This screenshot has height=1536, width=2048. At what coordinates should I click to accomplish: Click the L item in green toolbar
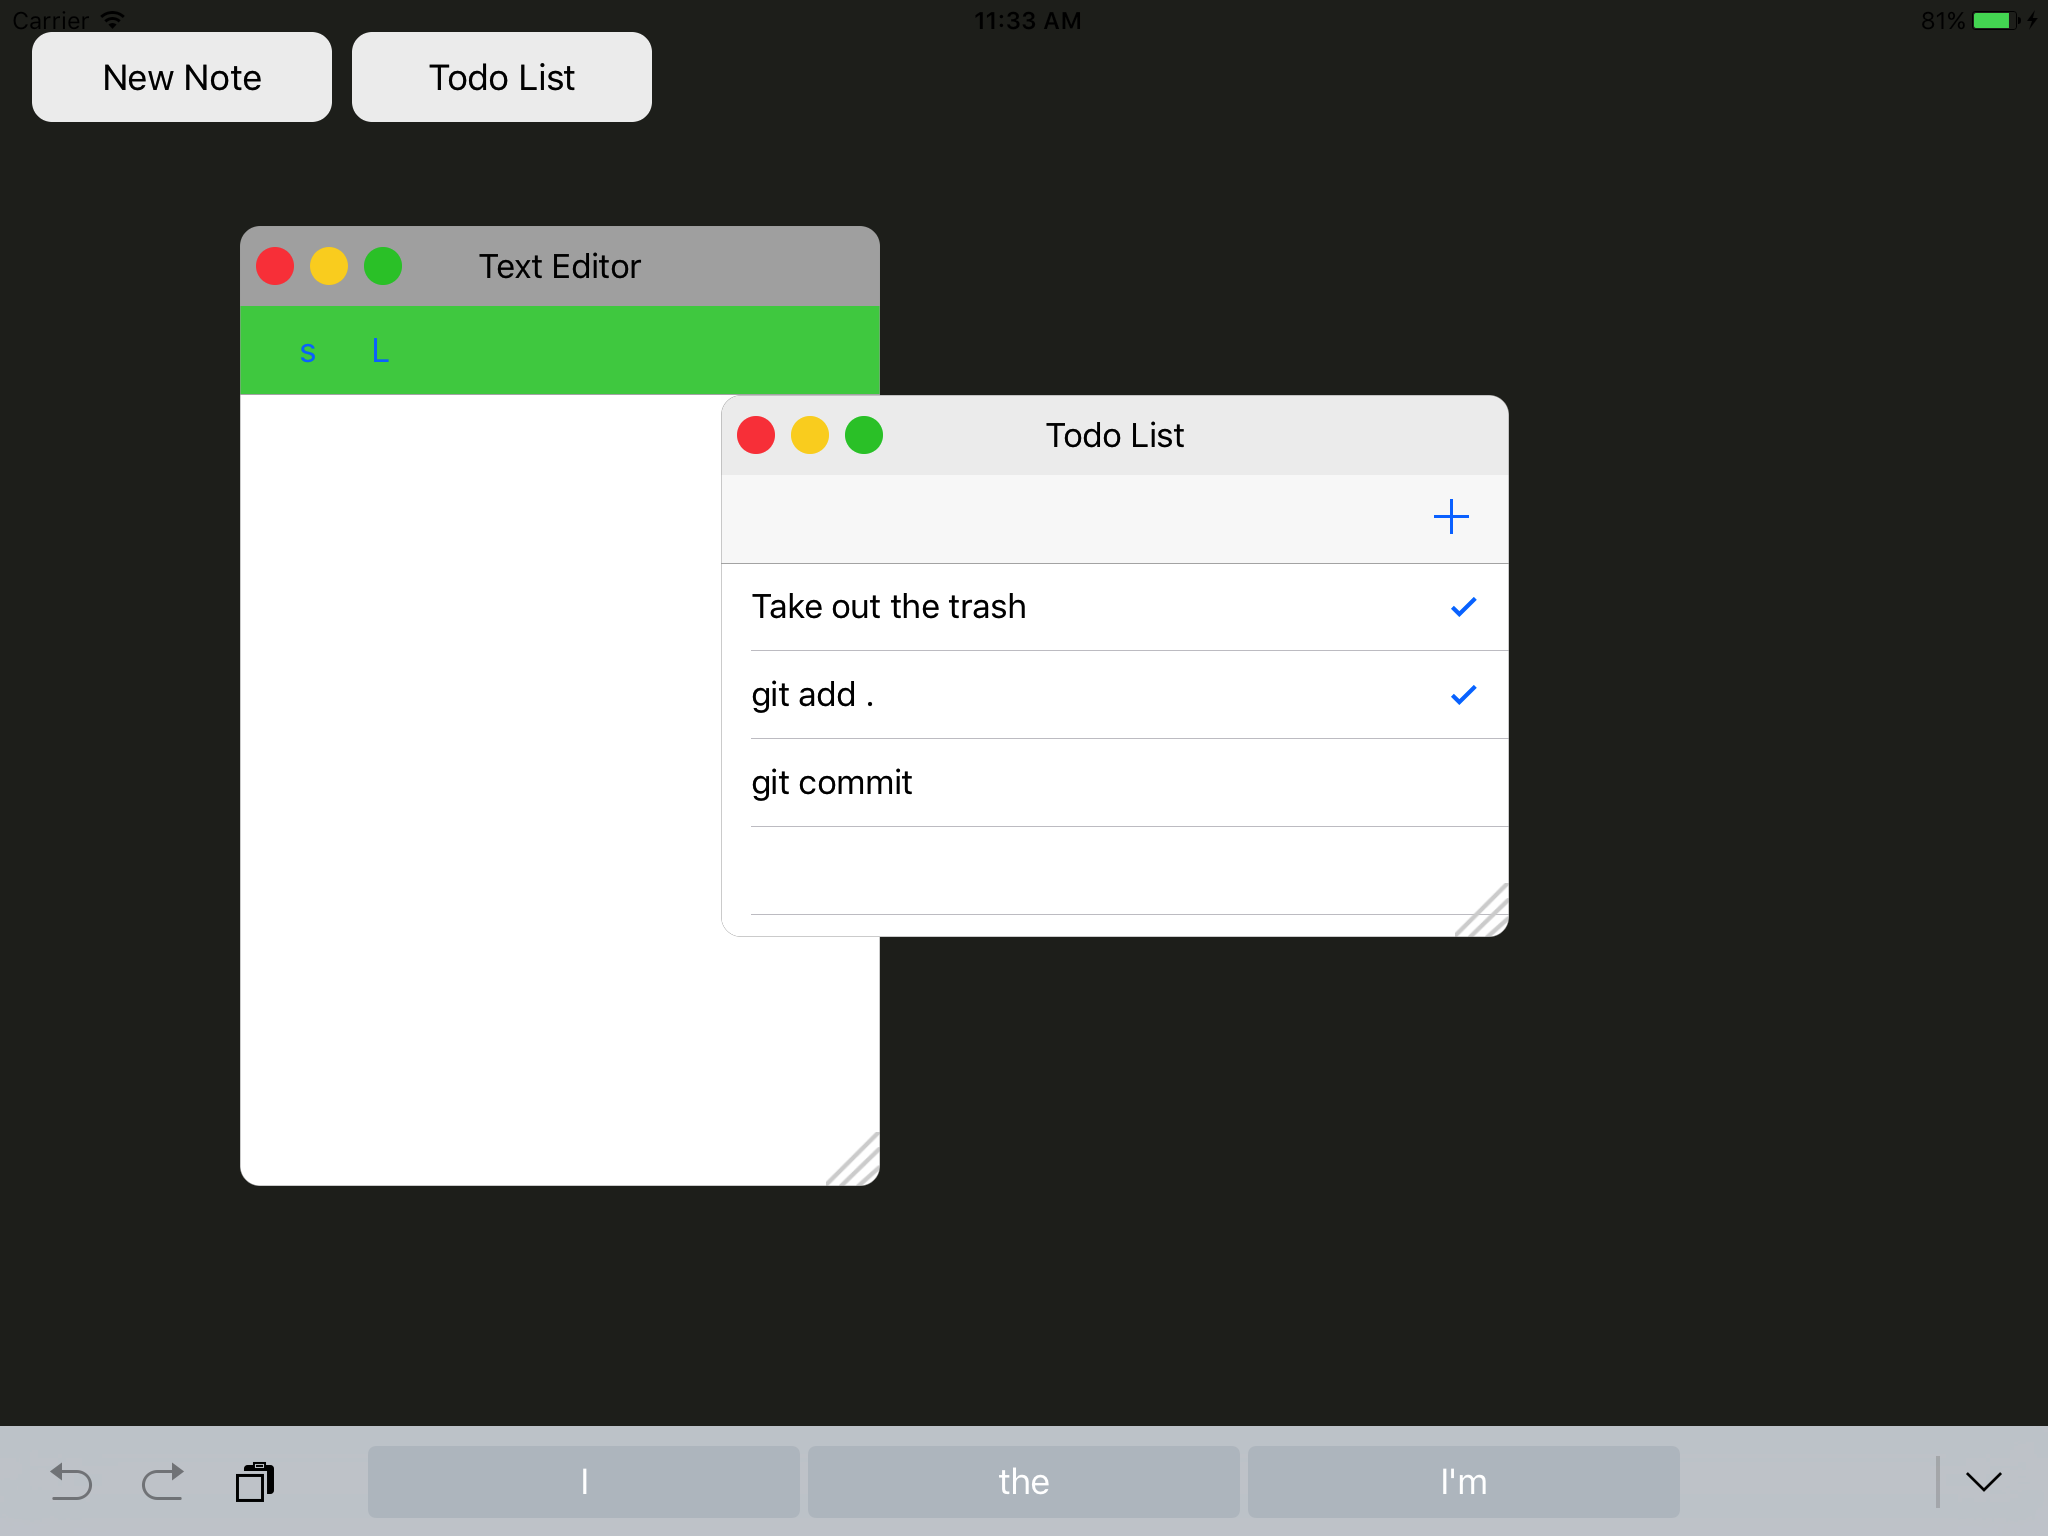point(380,351)
